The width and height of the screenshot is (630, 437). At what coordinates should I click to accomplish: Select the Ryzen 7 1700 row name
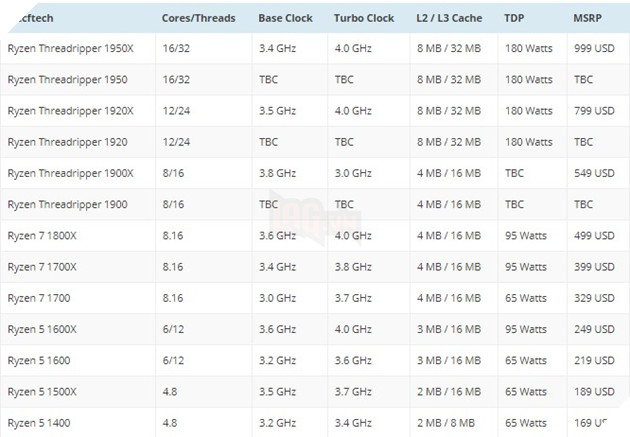coord(39,298)
